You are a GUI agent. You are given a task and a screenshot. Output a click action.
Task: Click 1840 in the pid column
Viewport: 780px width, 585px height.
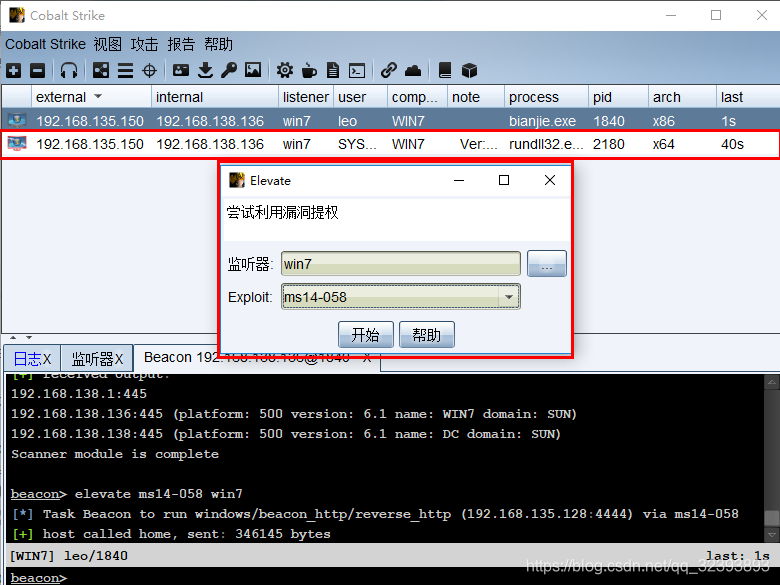pos(609,121)
